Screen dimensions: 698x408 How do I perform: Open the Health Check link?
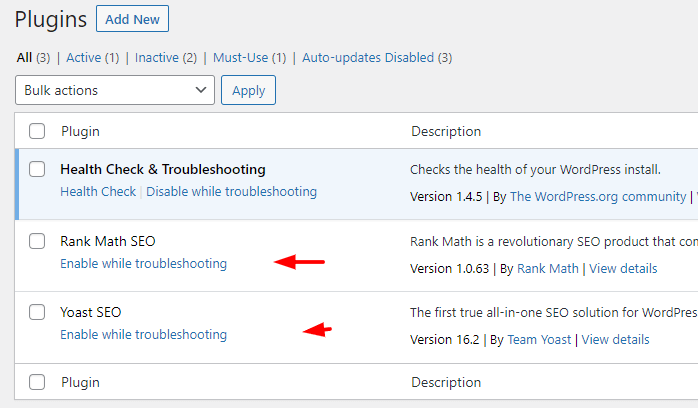(x=98, y=192)
